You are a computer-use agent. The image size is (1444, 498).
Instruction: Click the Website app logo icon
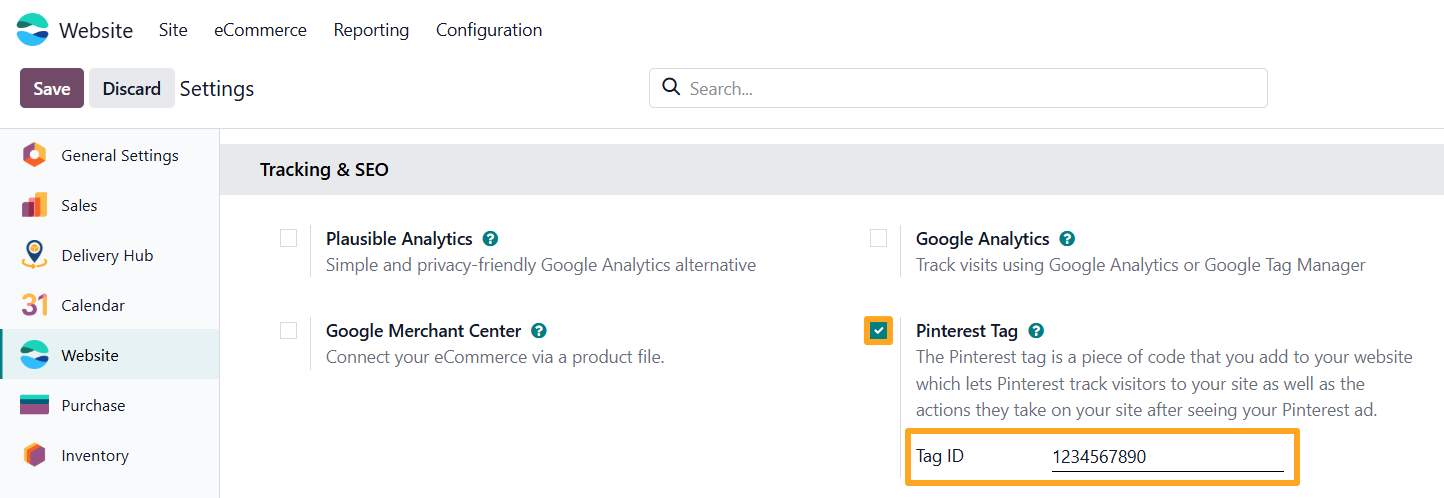tap(33, 30)
